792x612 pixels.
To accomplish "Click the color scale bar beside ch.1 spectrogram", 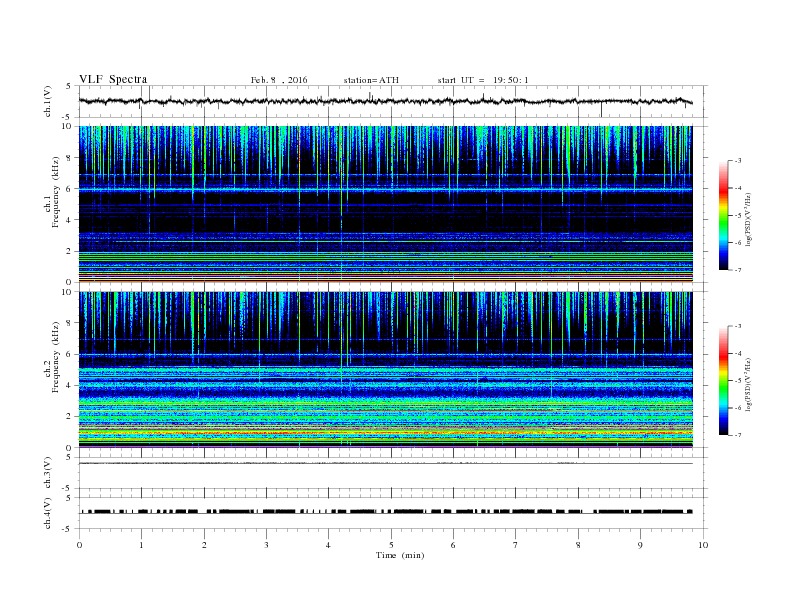I will point(723,215).
